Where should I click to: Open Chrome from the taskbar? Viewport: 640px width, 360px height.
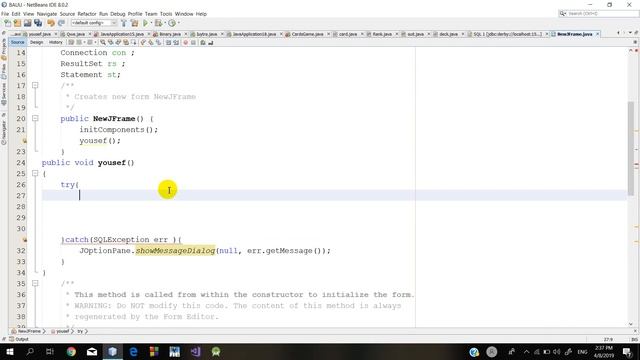pyautogui.click(x=71, y=351)
